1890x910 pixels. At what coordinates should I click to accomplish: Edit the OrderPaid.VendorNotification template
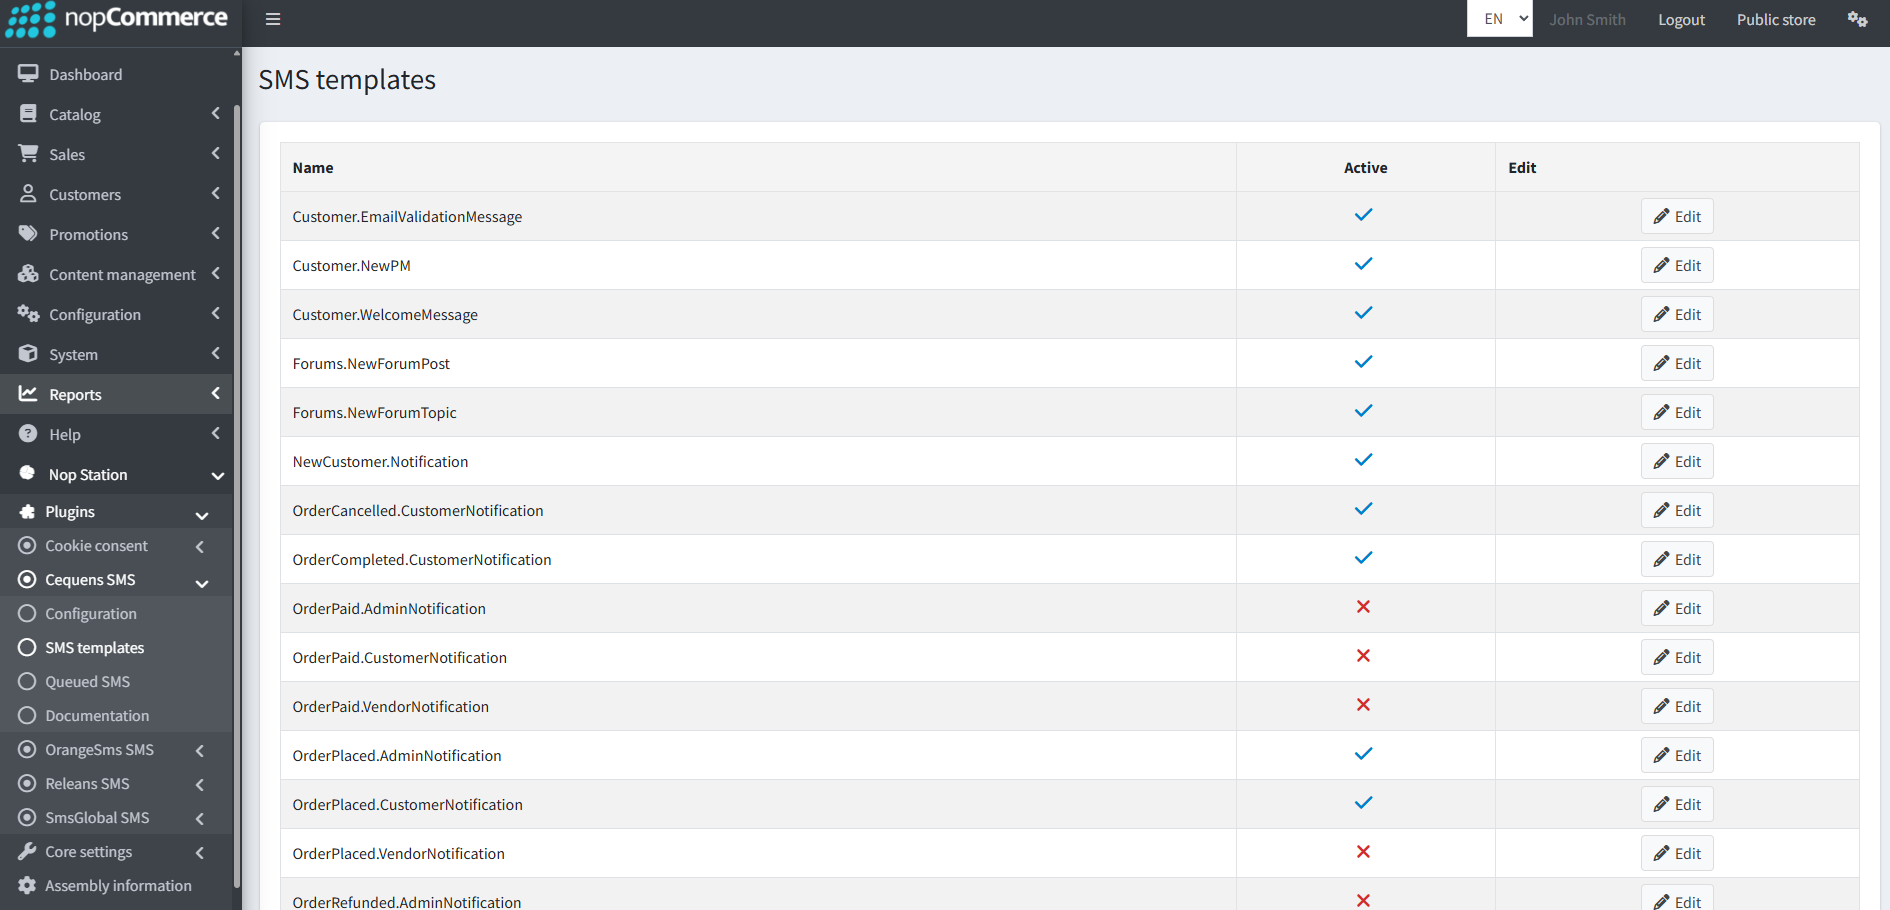point(1677,706)
